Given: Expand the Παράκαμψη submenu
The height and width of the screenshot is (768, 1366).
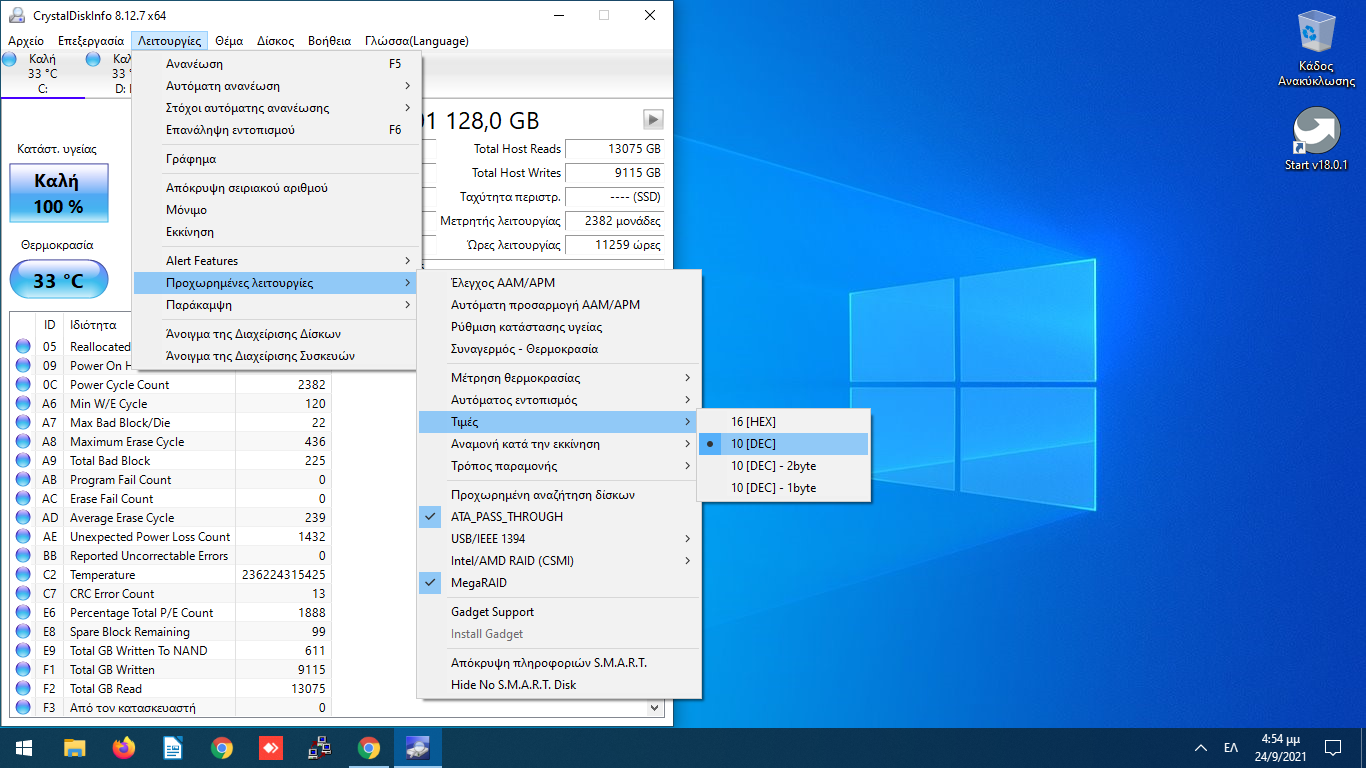Looking at the screenshot, I should tap(276, 305).
